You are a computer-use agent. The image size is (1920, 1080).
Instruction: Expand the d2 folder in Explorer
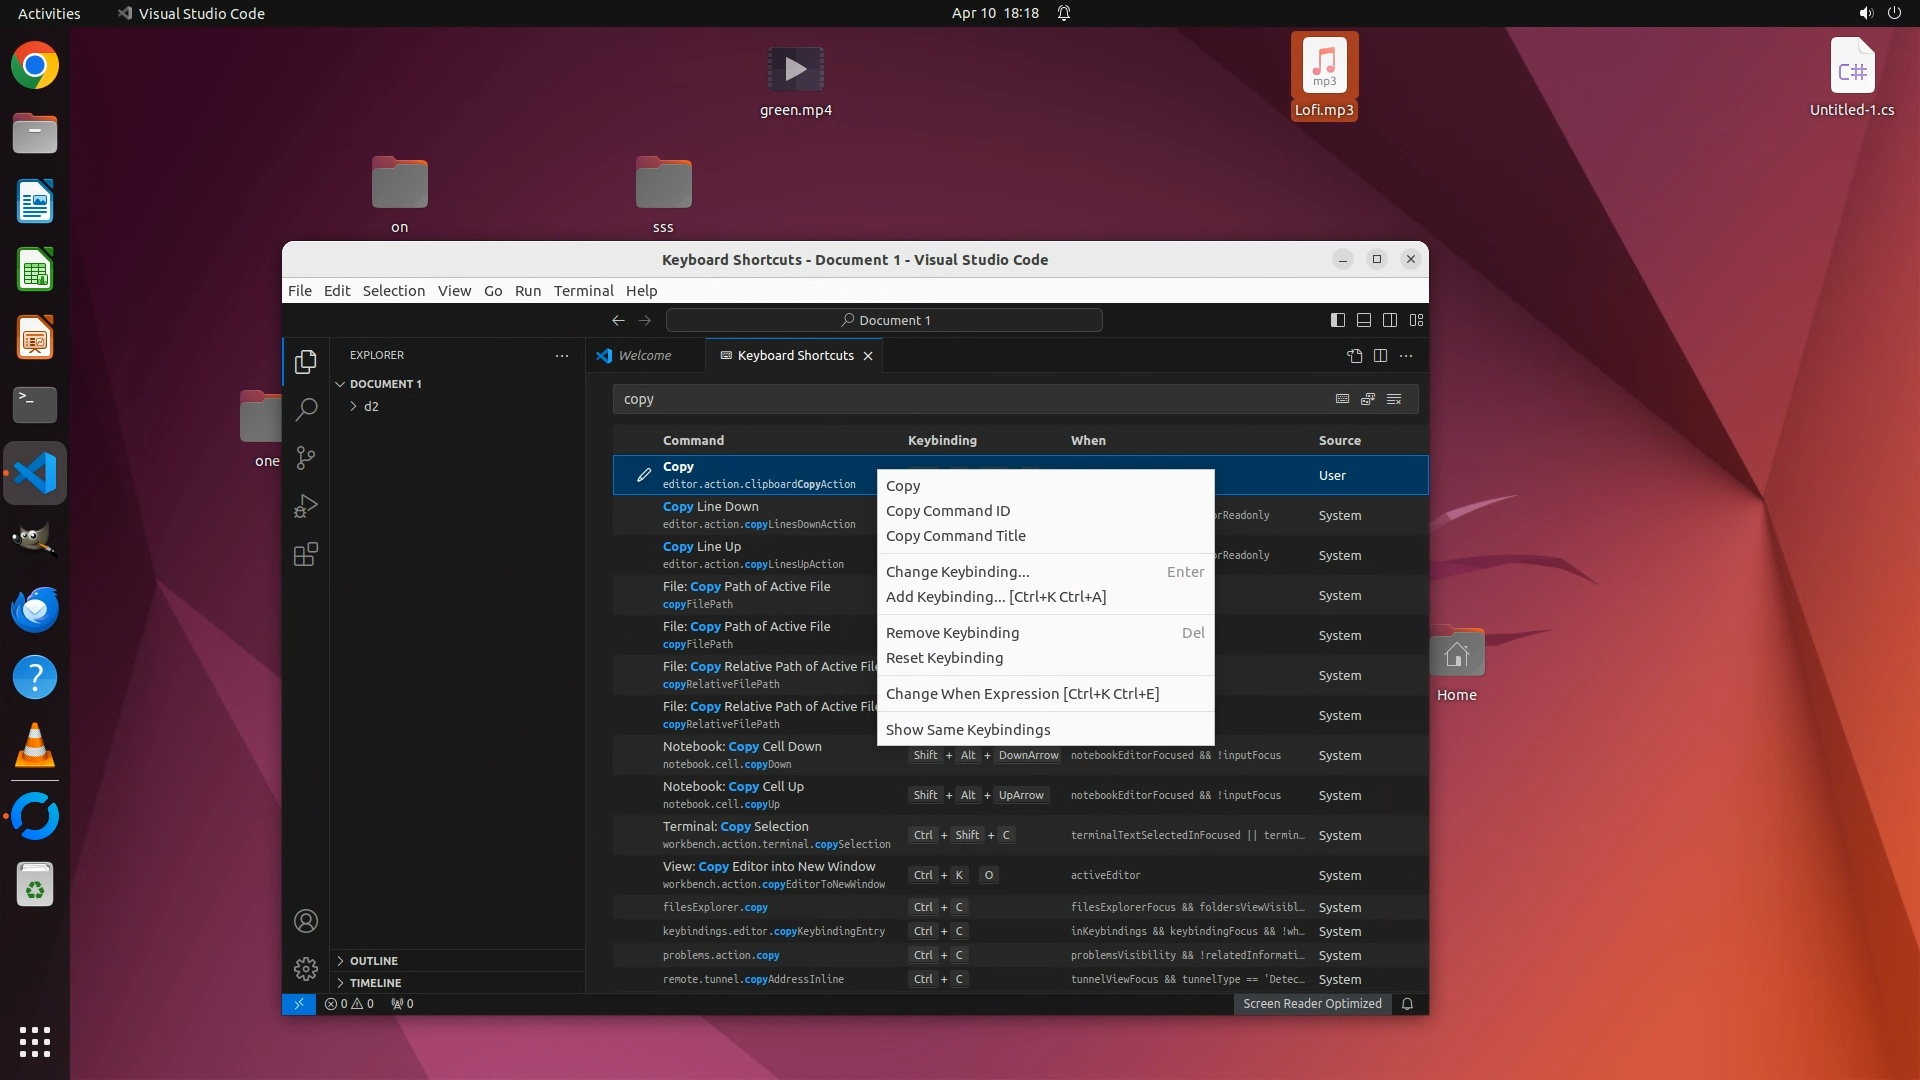(x=370, y=407)
